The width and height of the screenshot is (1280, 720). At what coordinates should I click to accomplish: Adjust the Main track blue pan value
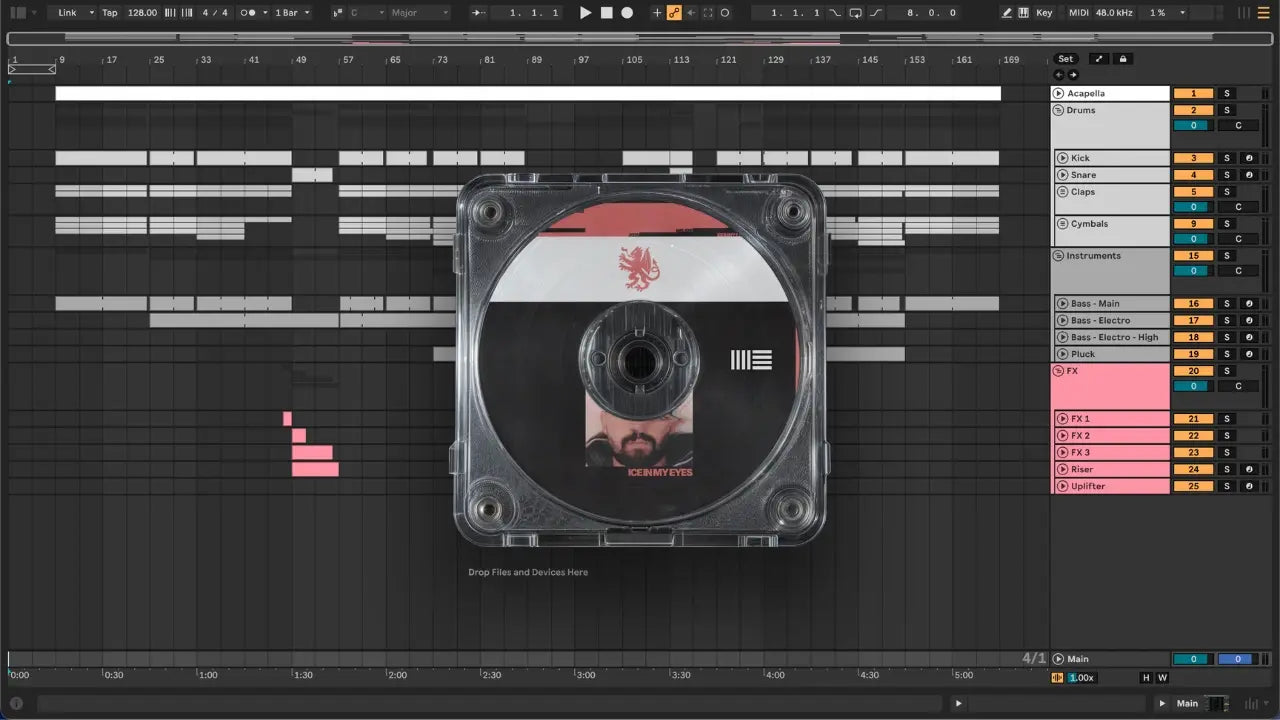(1237, 659)
